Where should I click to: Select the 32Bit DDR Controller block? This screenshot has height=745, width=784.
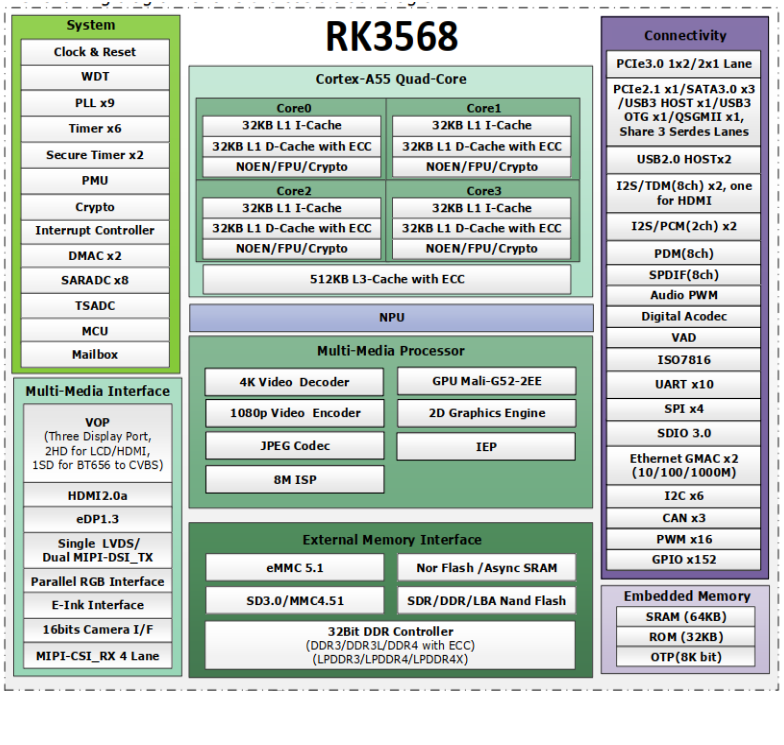click(x=390, y=645)
